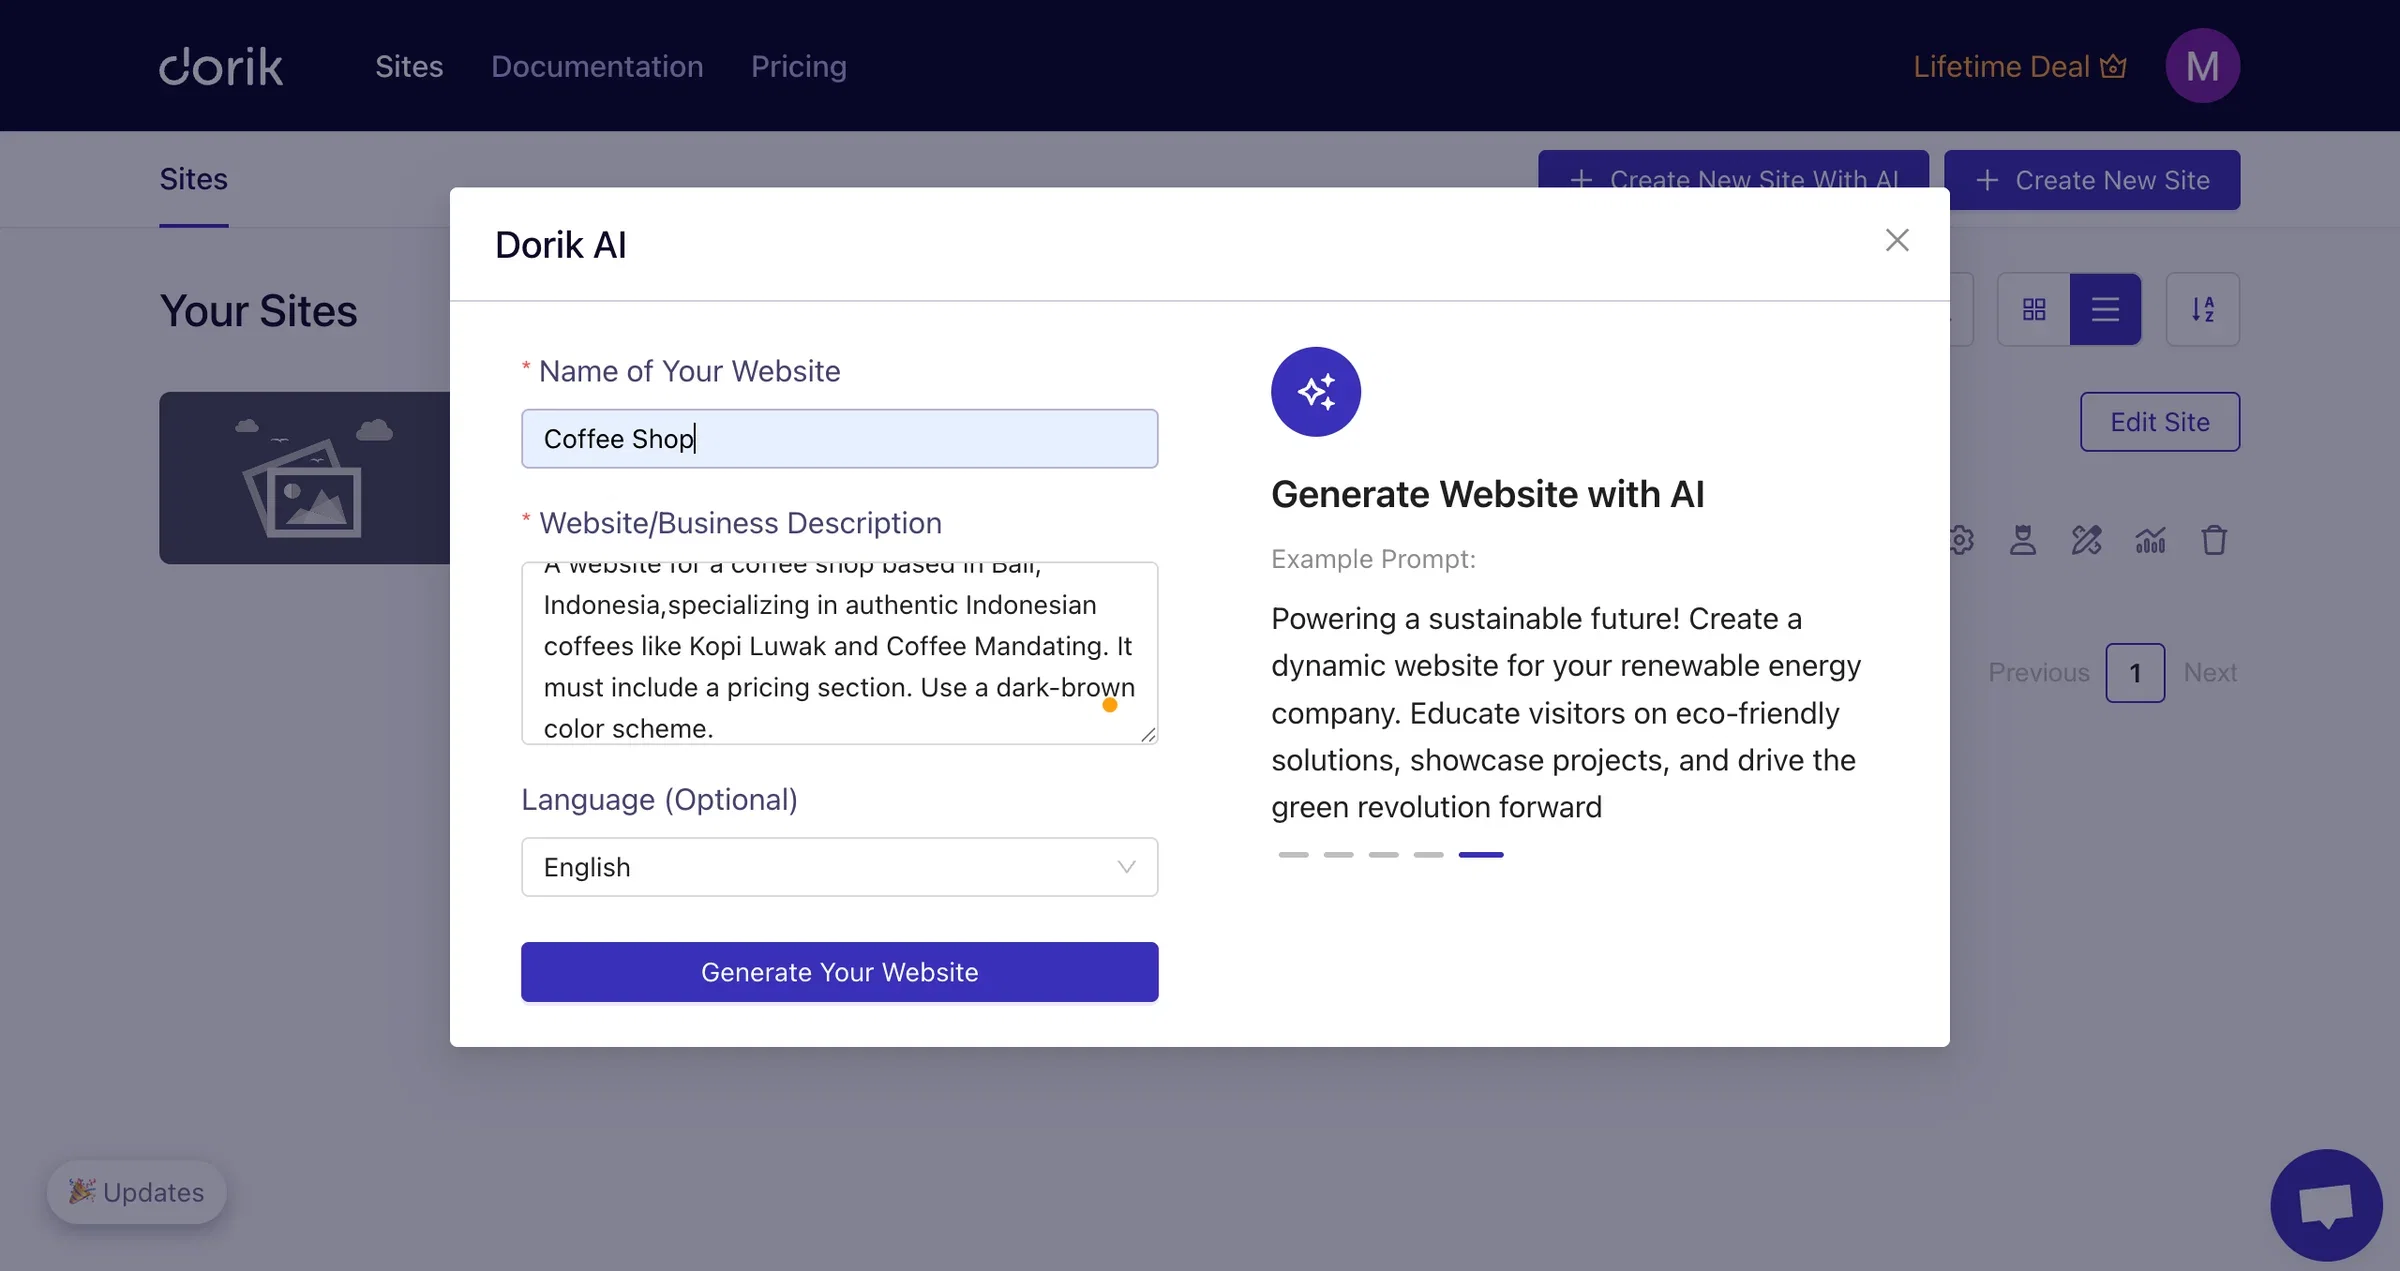Click the Next pagination link
This screenshot has height=1271, width=2400.
(2210, 673)
